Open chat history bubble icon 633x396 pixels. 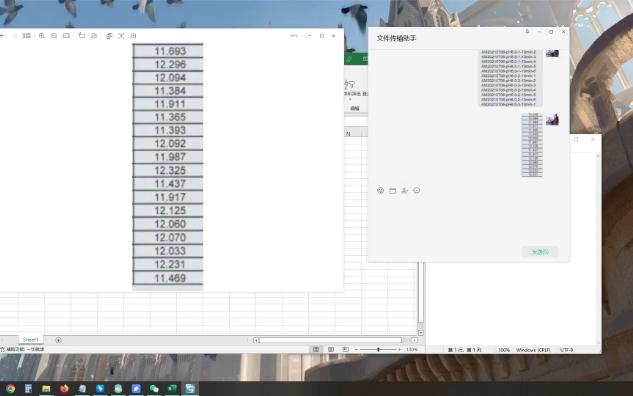coord(416,190)
